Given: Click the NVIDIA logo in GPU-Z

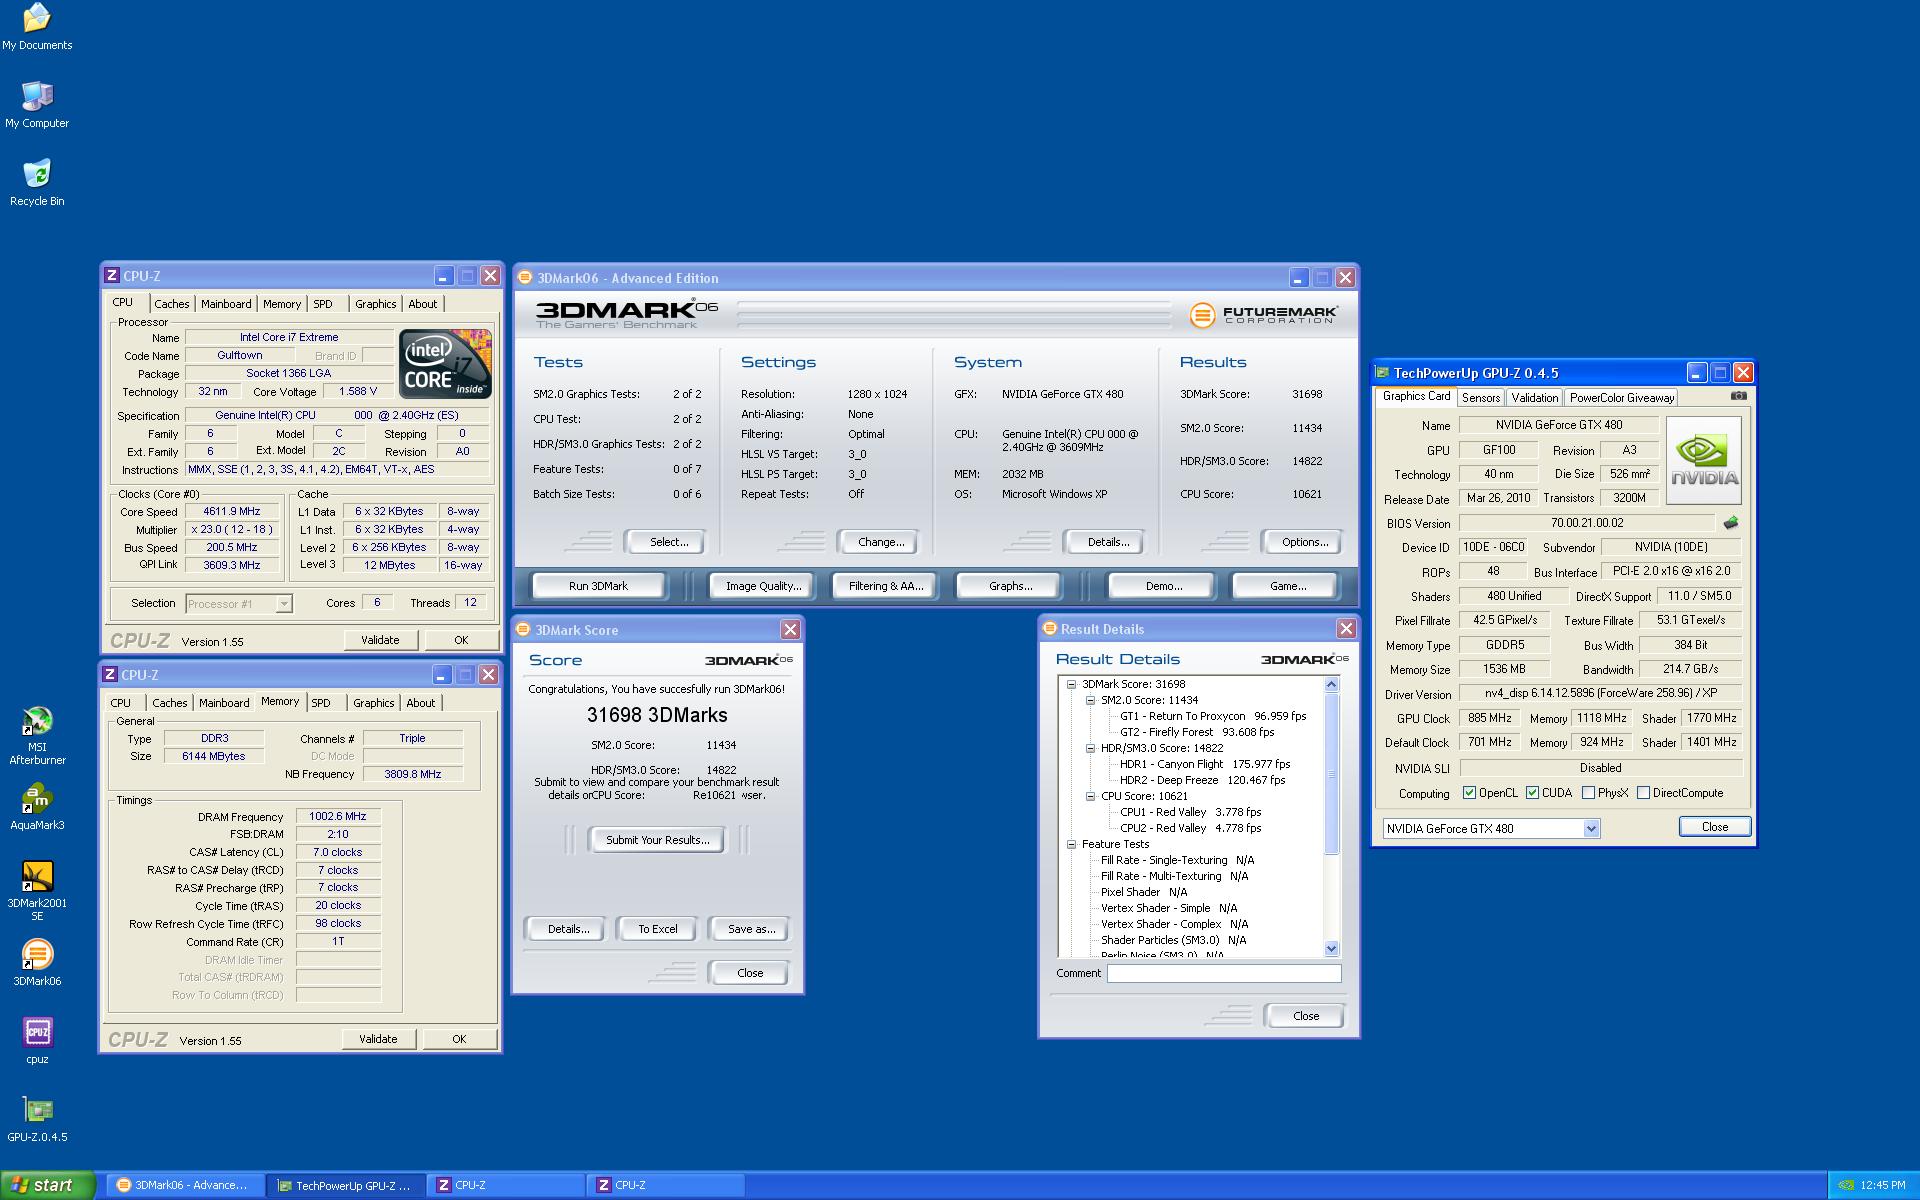Looking at the screenshot, I should [1704, 460].
